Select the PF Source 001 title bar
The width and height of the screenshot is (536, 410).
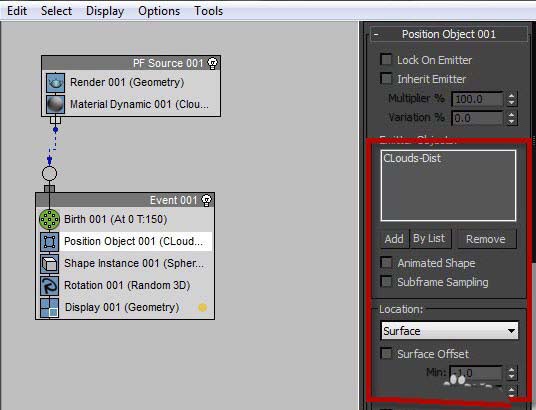click(x=131, y=63)
